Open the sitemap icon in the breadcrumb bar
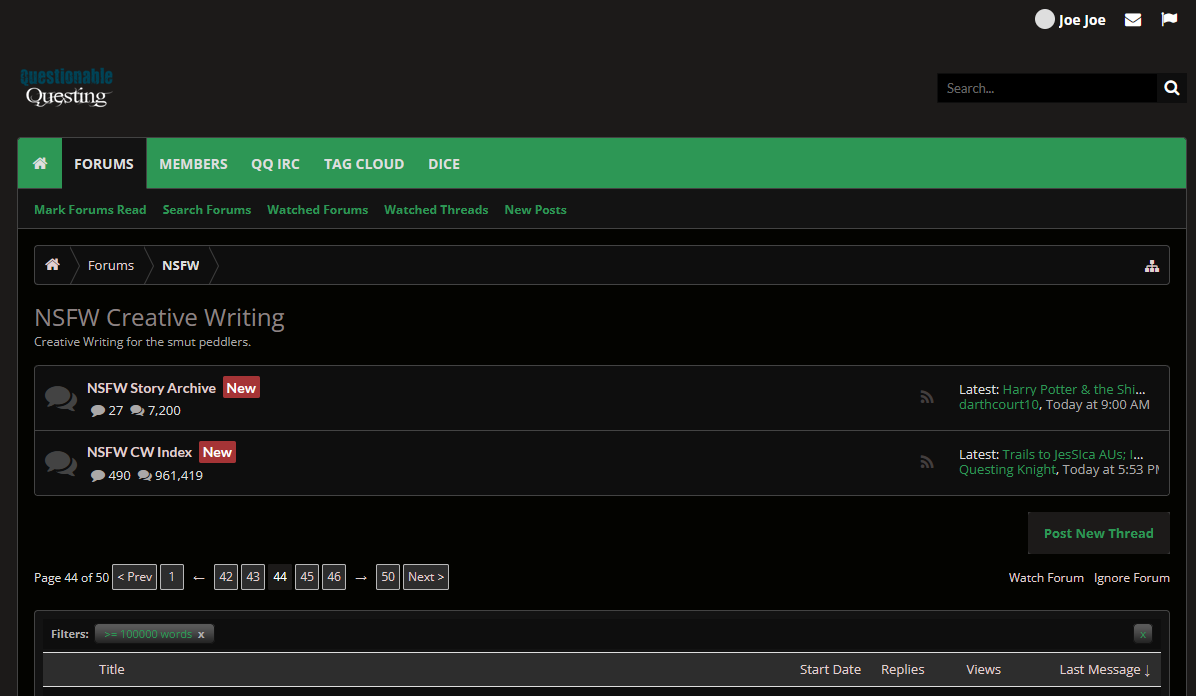Image resolution: width=1196 pixels, height=696 pixels. pos(1152,266)
